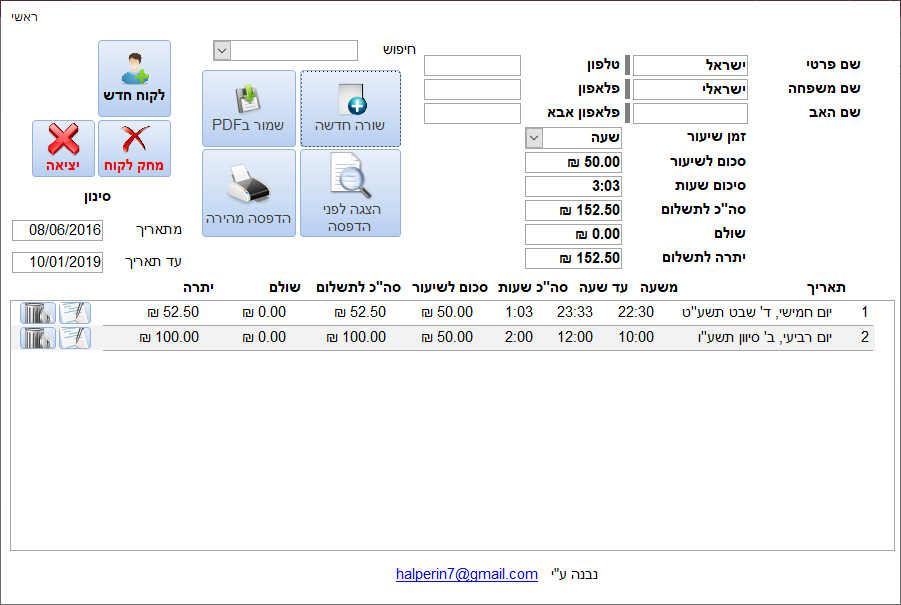Open the חיפוש search dropdown arrow
The image size is (901, 605).
222,51
